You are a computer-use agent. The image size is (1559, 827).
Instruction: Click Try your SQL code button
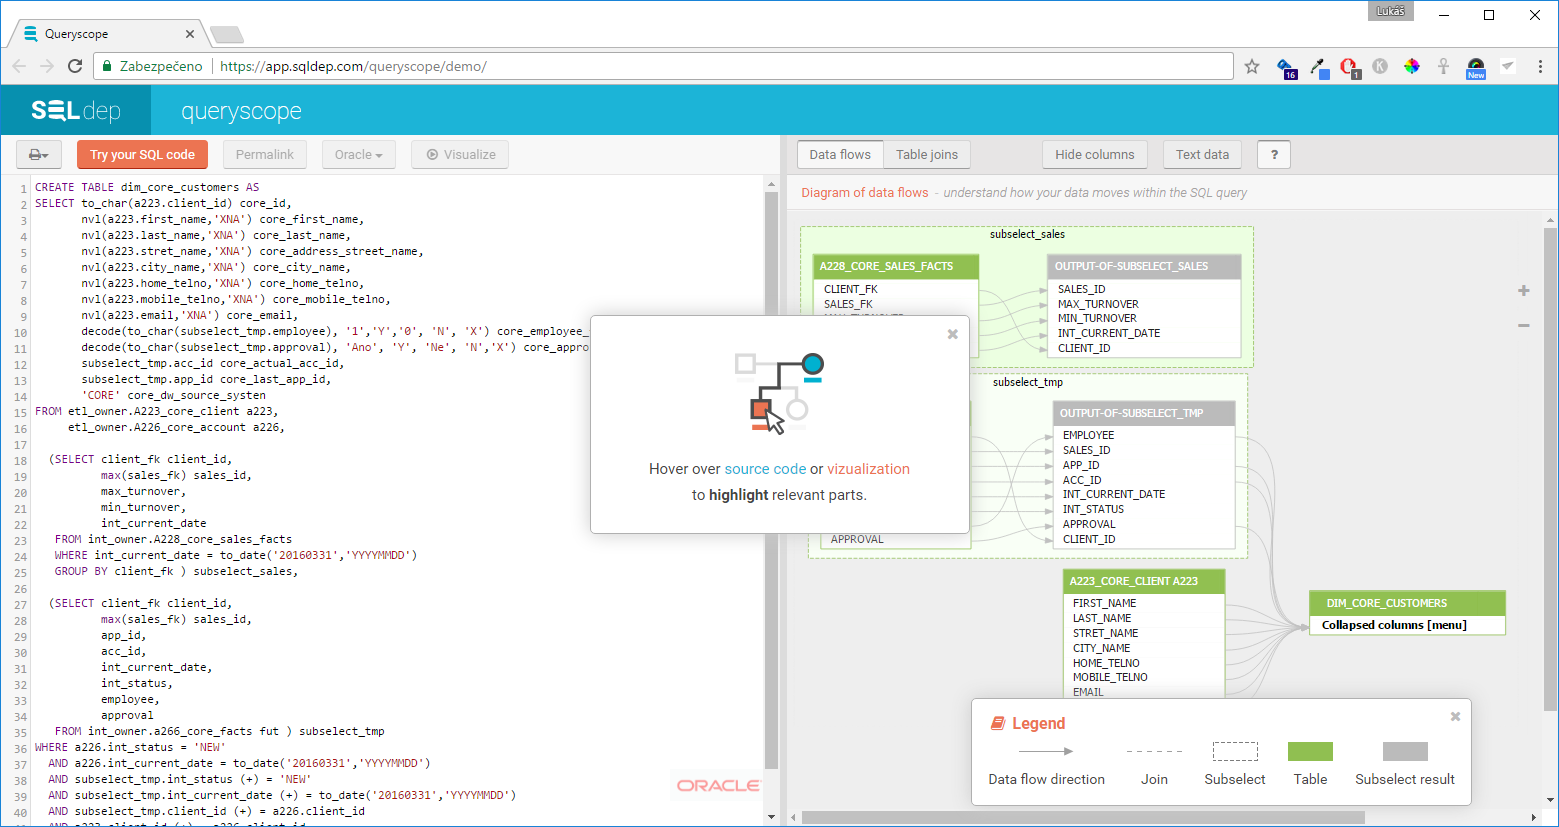pos(142,155)
